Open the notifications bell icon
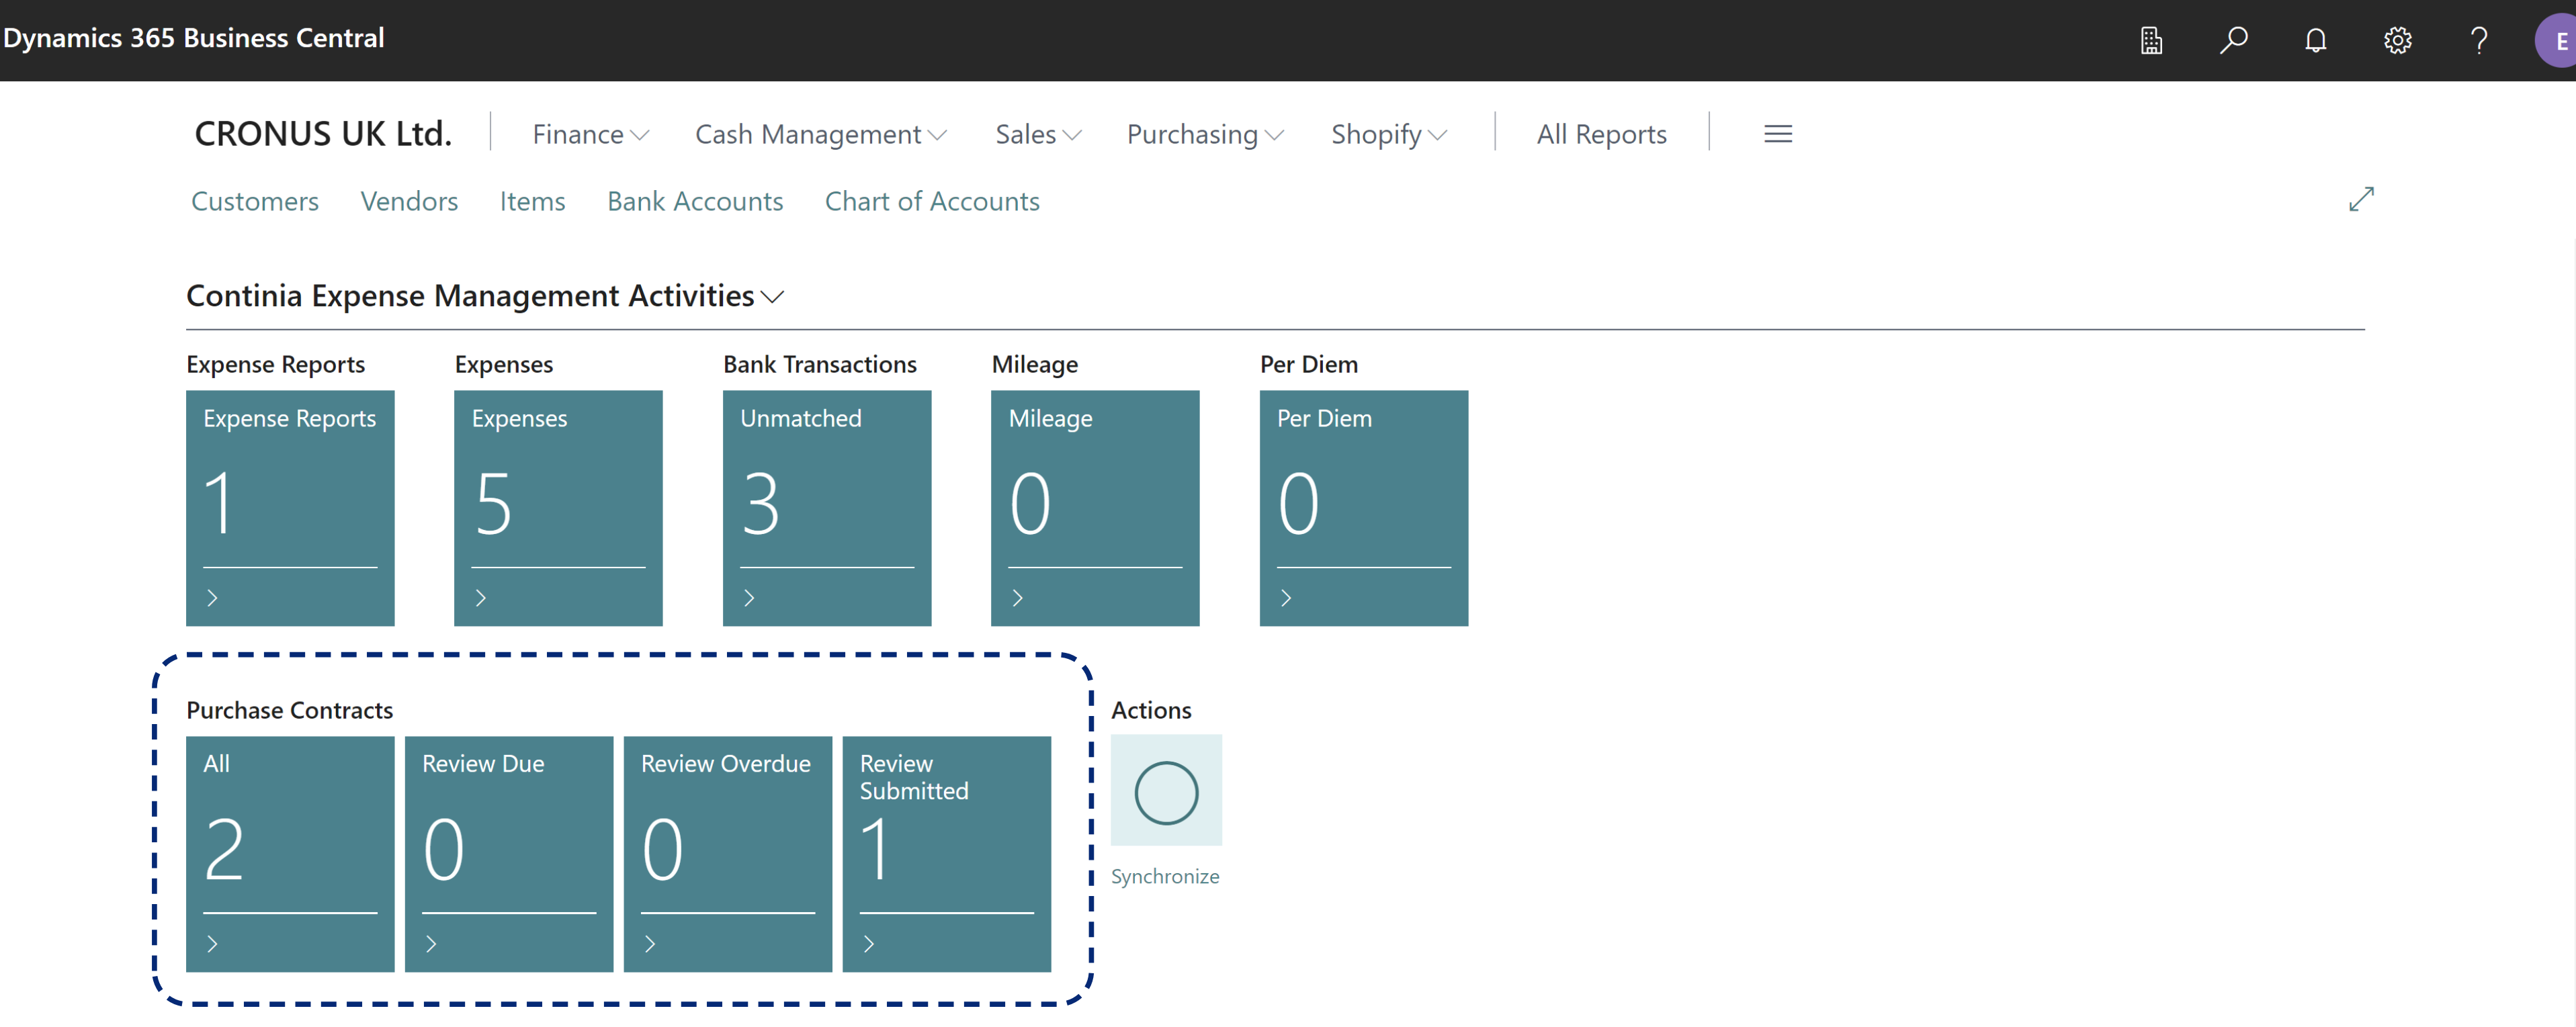This screenshot has width=2576, height=1027. (2315, 40)
